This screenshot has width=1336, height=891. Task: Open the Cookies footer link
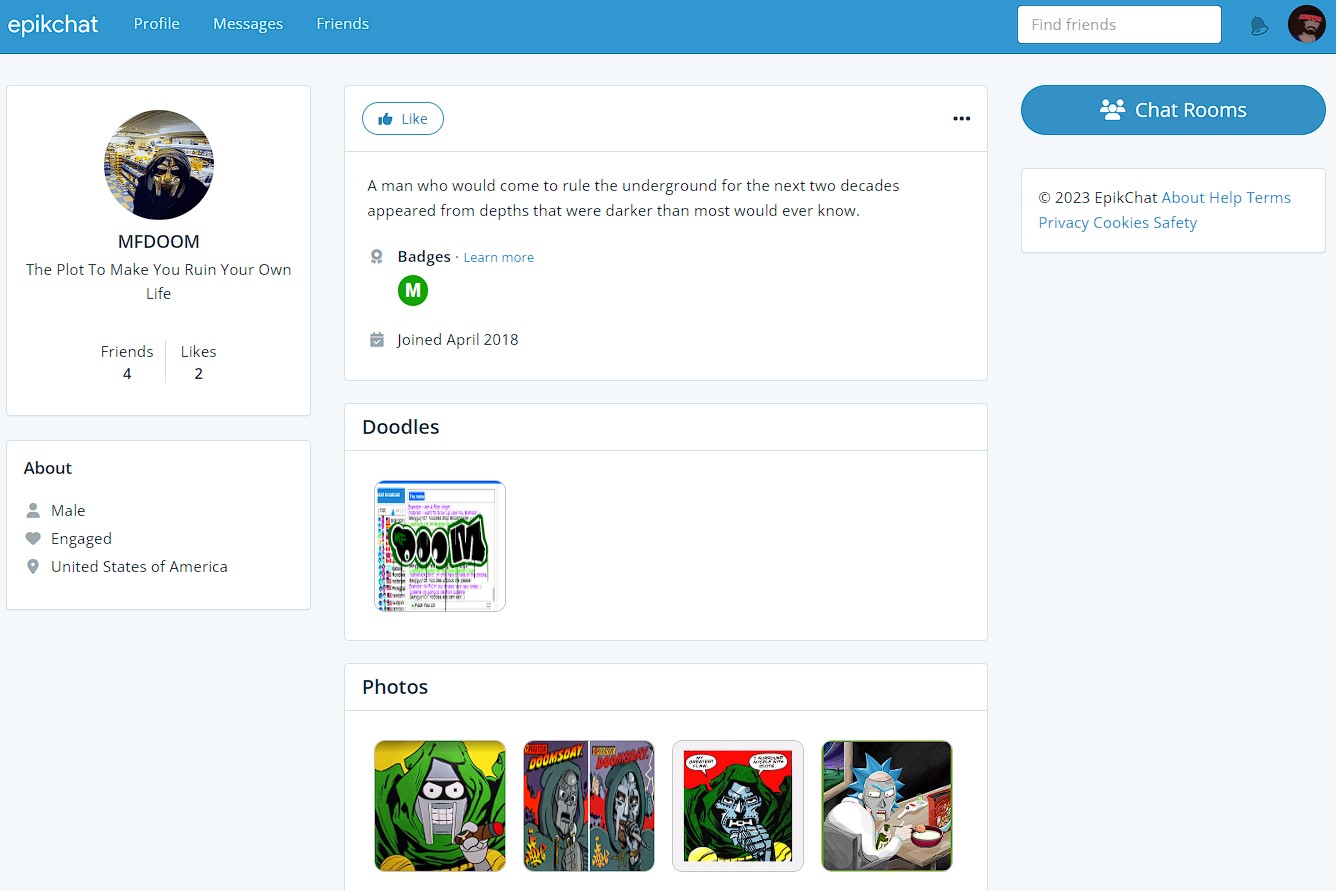click(1121, 223)
